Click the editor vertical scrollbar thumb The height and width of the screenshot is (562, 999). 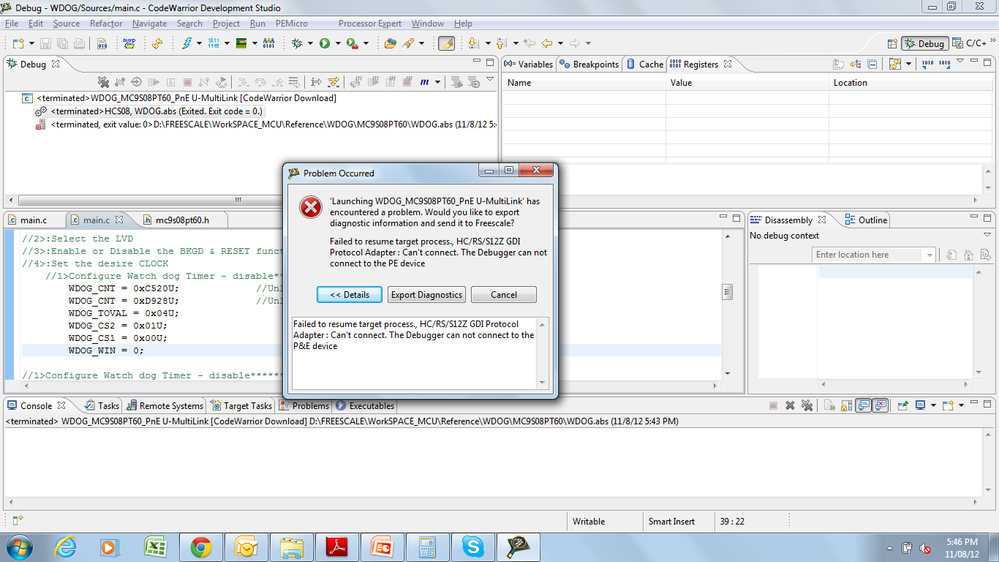(728, 292)
